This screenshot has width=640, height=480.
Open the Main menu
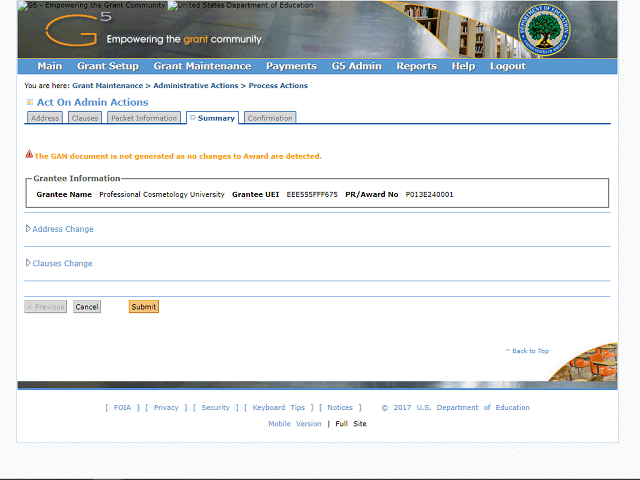(50, 66)
